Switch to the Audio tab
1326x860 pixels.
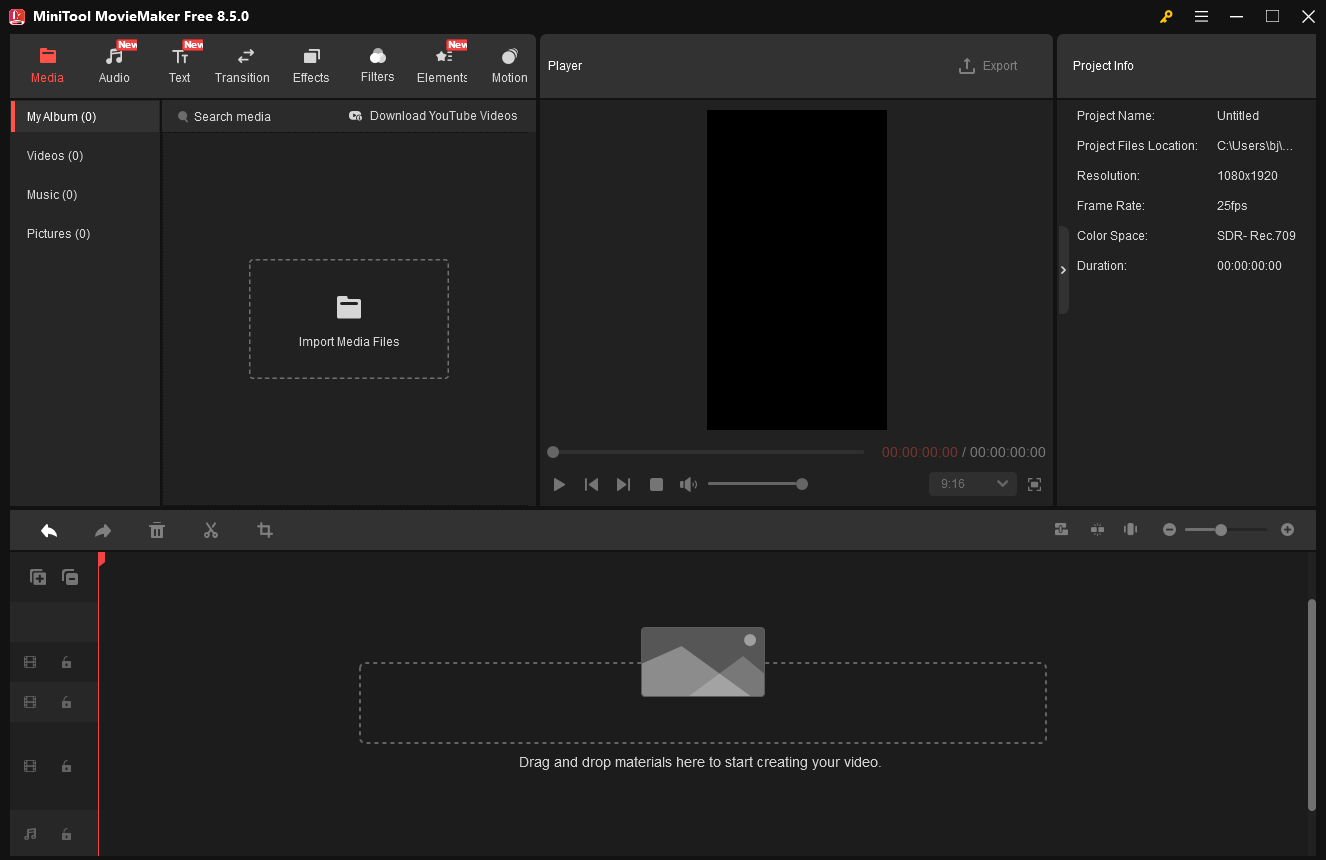[113, 63]
